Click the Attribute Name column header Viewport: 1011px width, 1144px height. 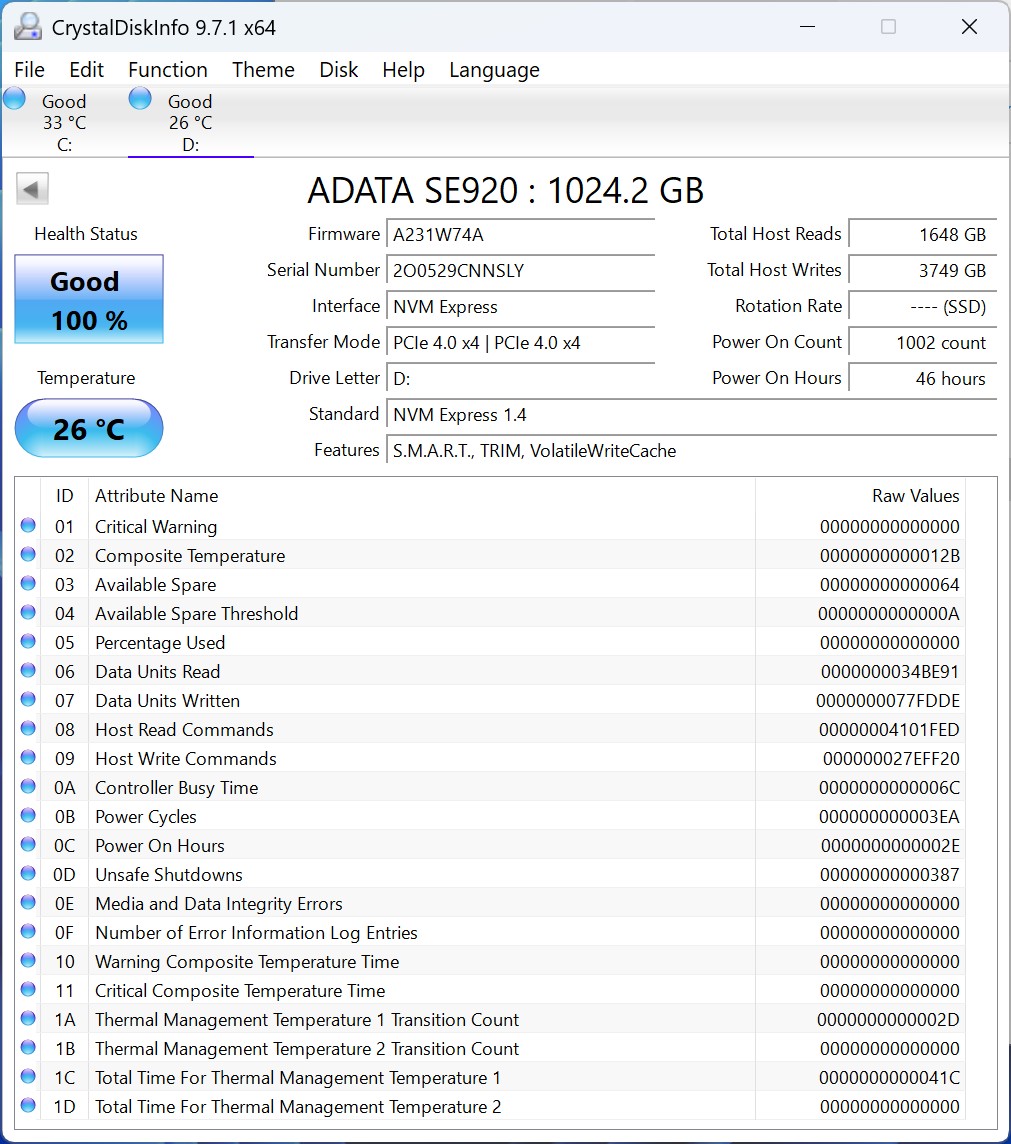tap(422, 496)
